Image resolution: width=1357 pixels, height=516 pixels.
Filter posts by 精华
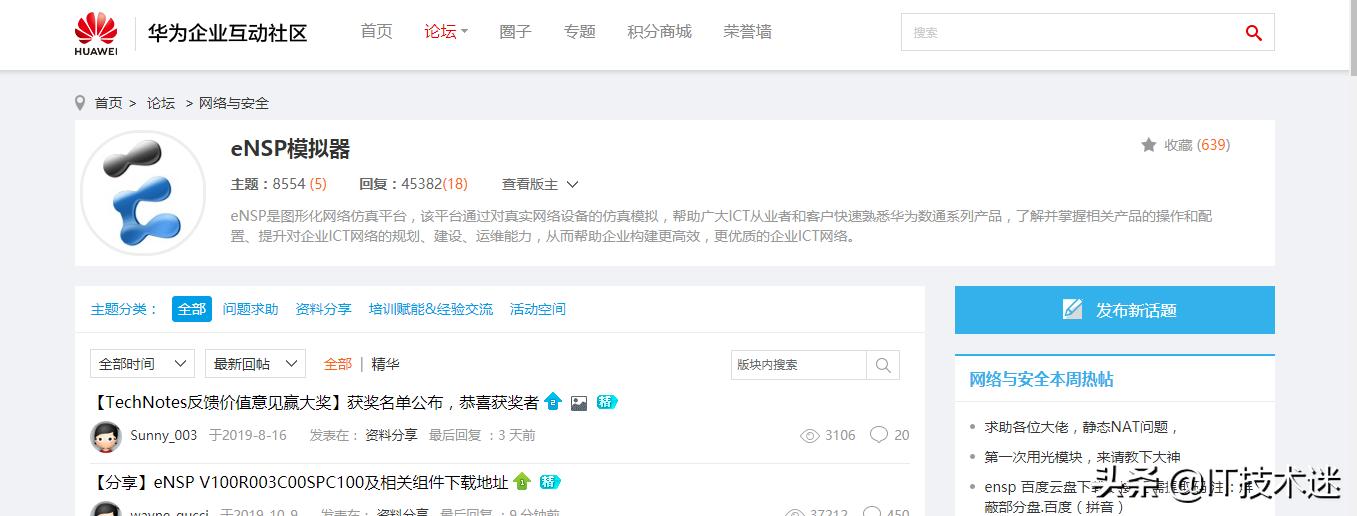point(385,364)
